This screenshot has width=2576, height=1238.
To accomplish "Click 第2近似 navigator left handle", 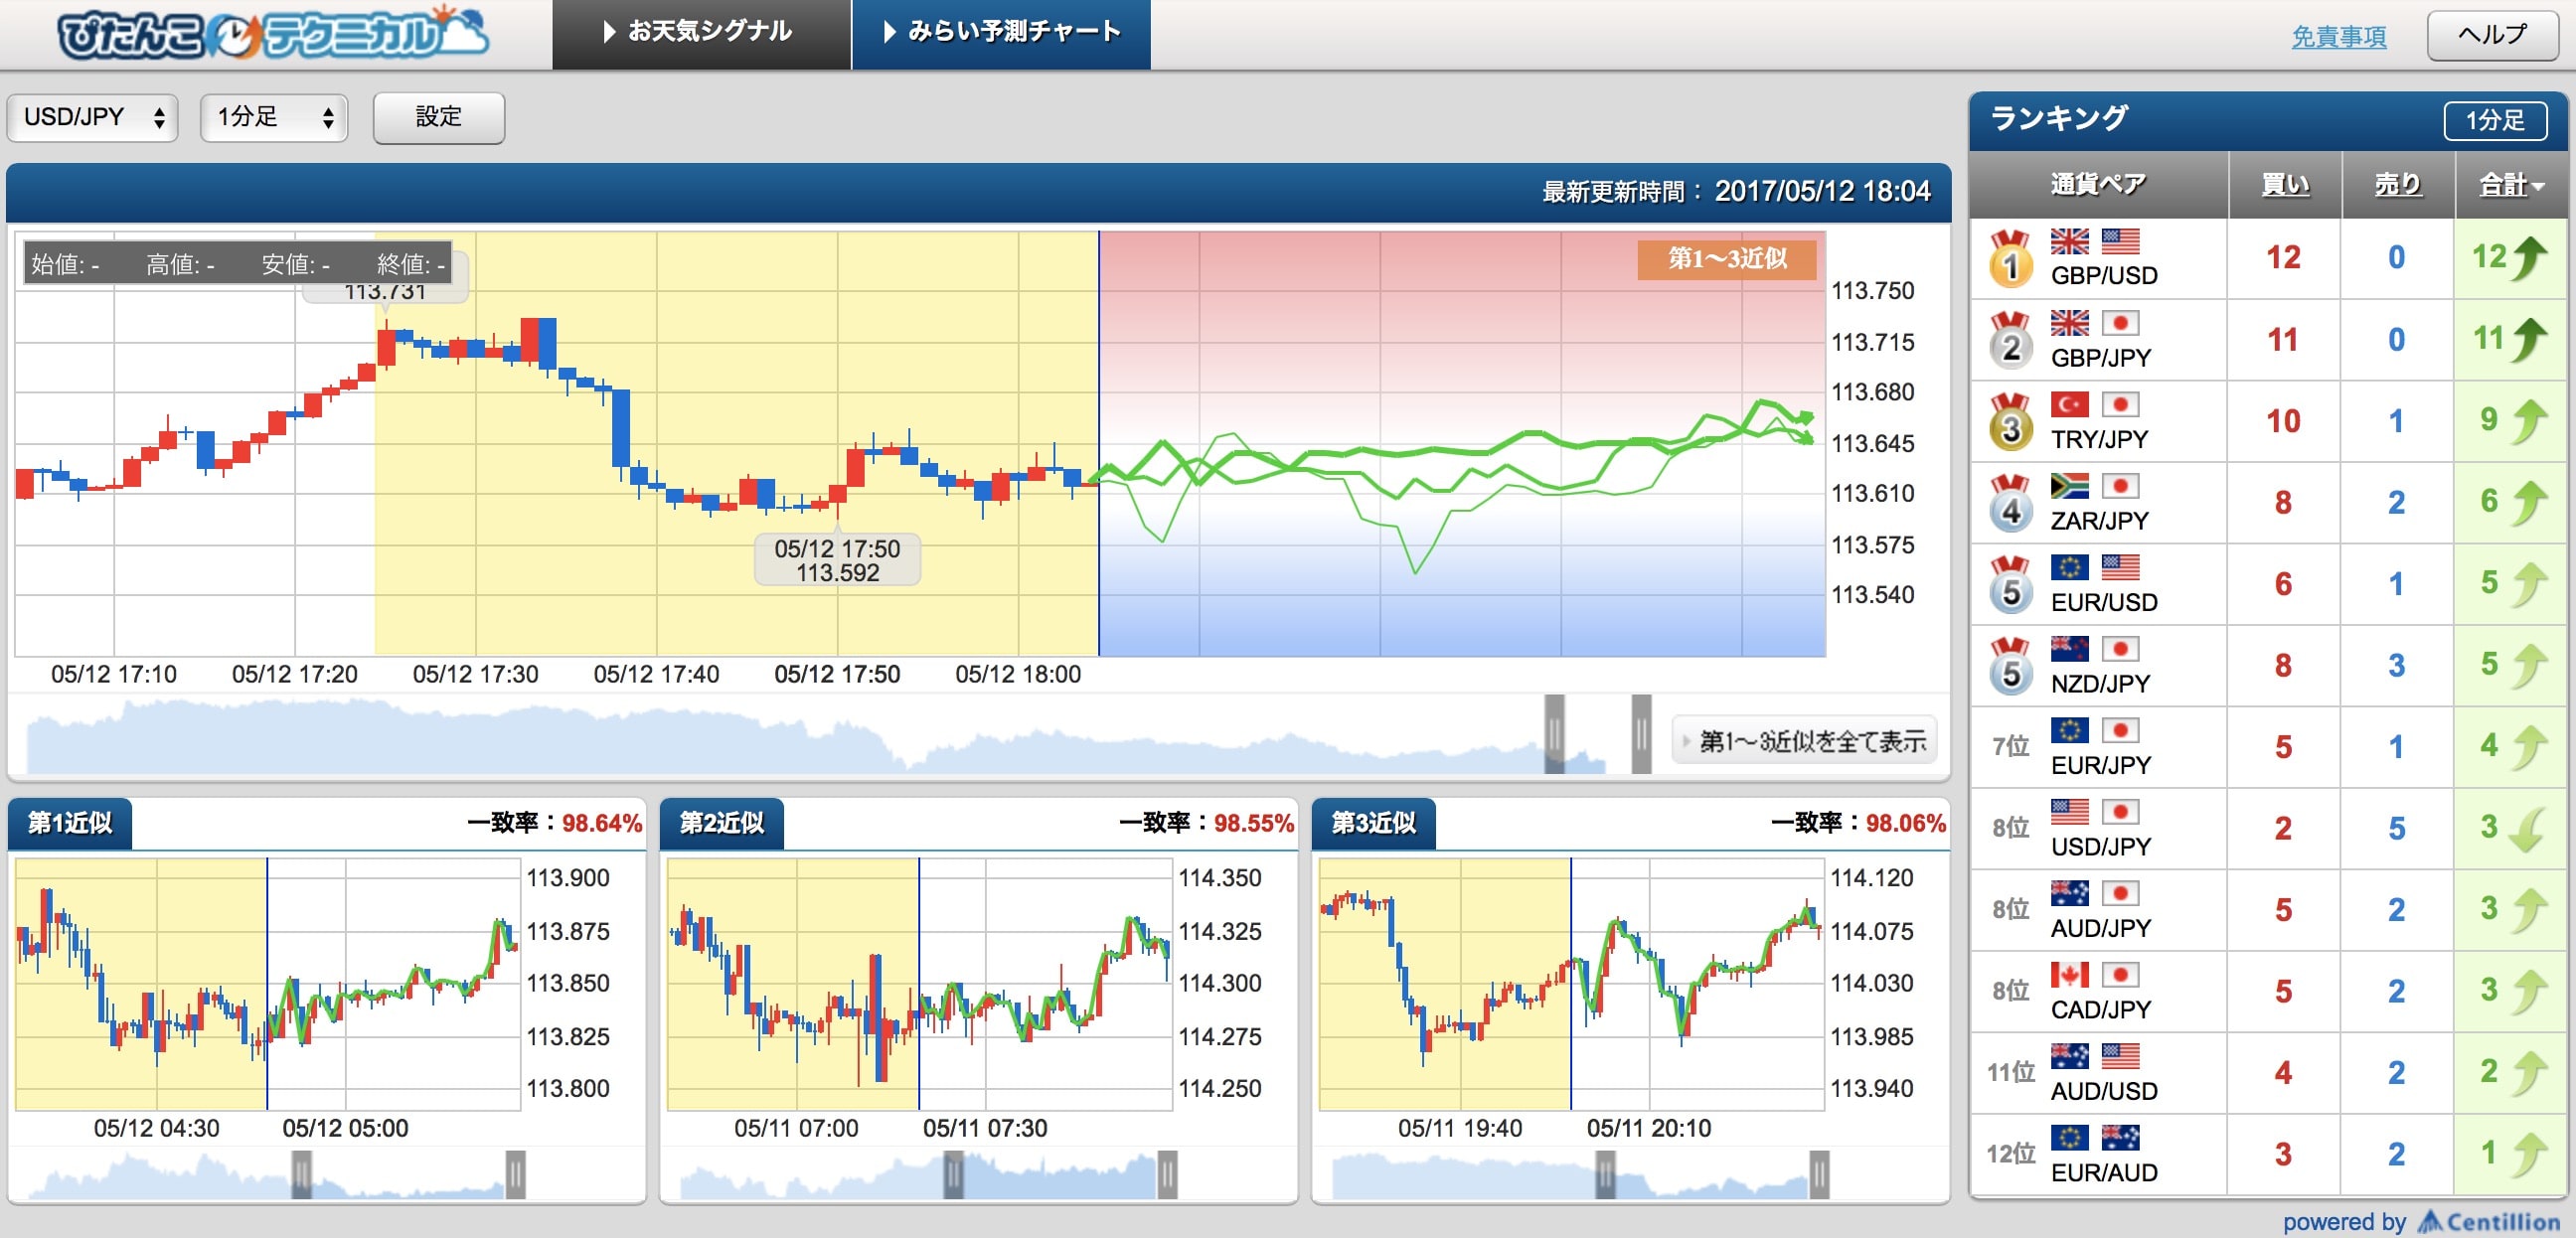I will 953,1175.
